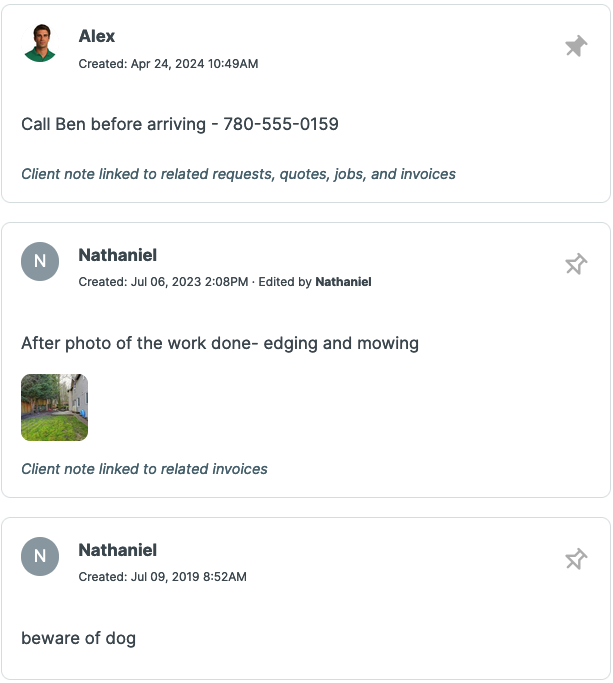Pin the beware of dog note
This screenshot has width=613, height=683.
click(x=576, y=559)
